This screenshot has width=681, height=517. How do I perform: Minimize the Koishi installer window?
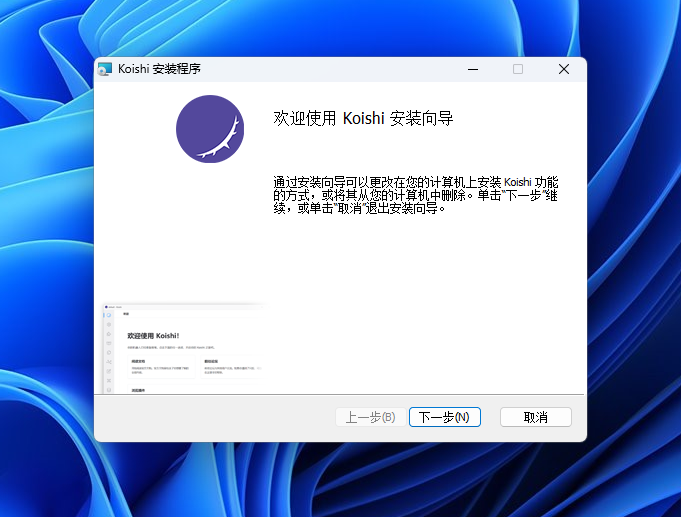pyautogui.click(x=473, y=69)
